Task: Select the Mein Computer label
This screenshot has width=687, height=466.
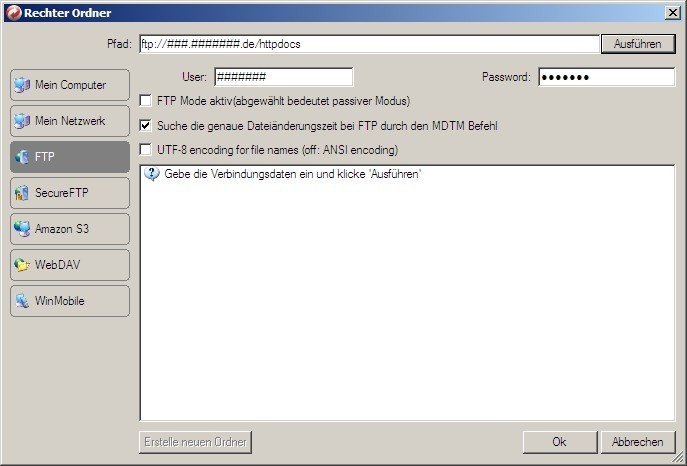Action: (71, 85)
